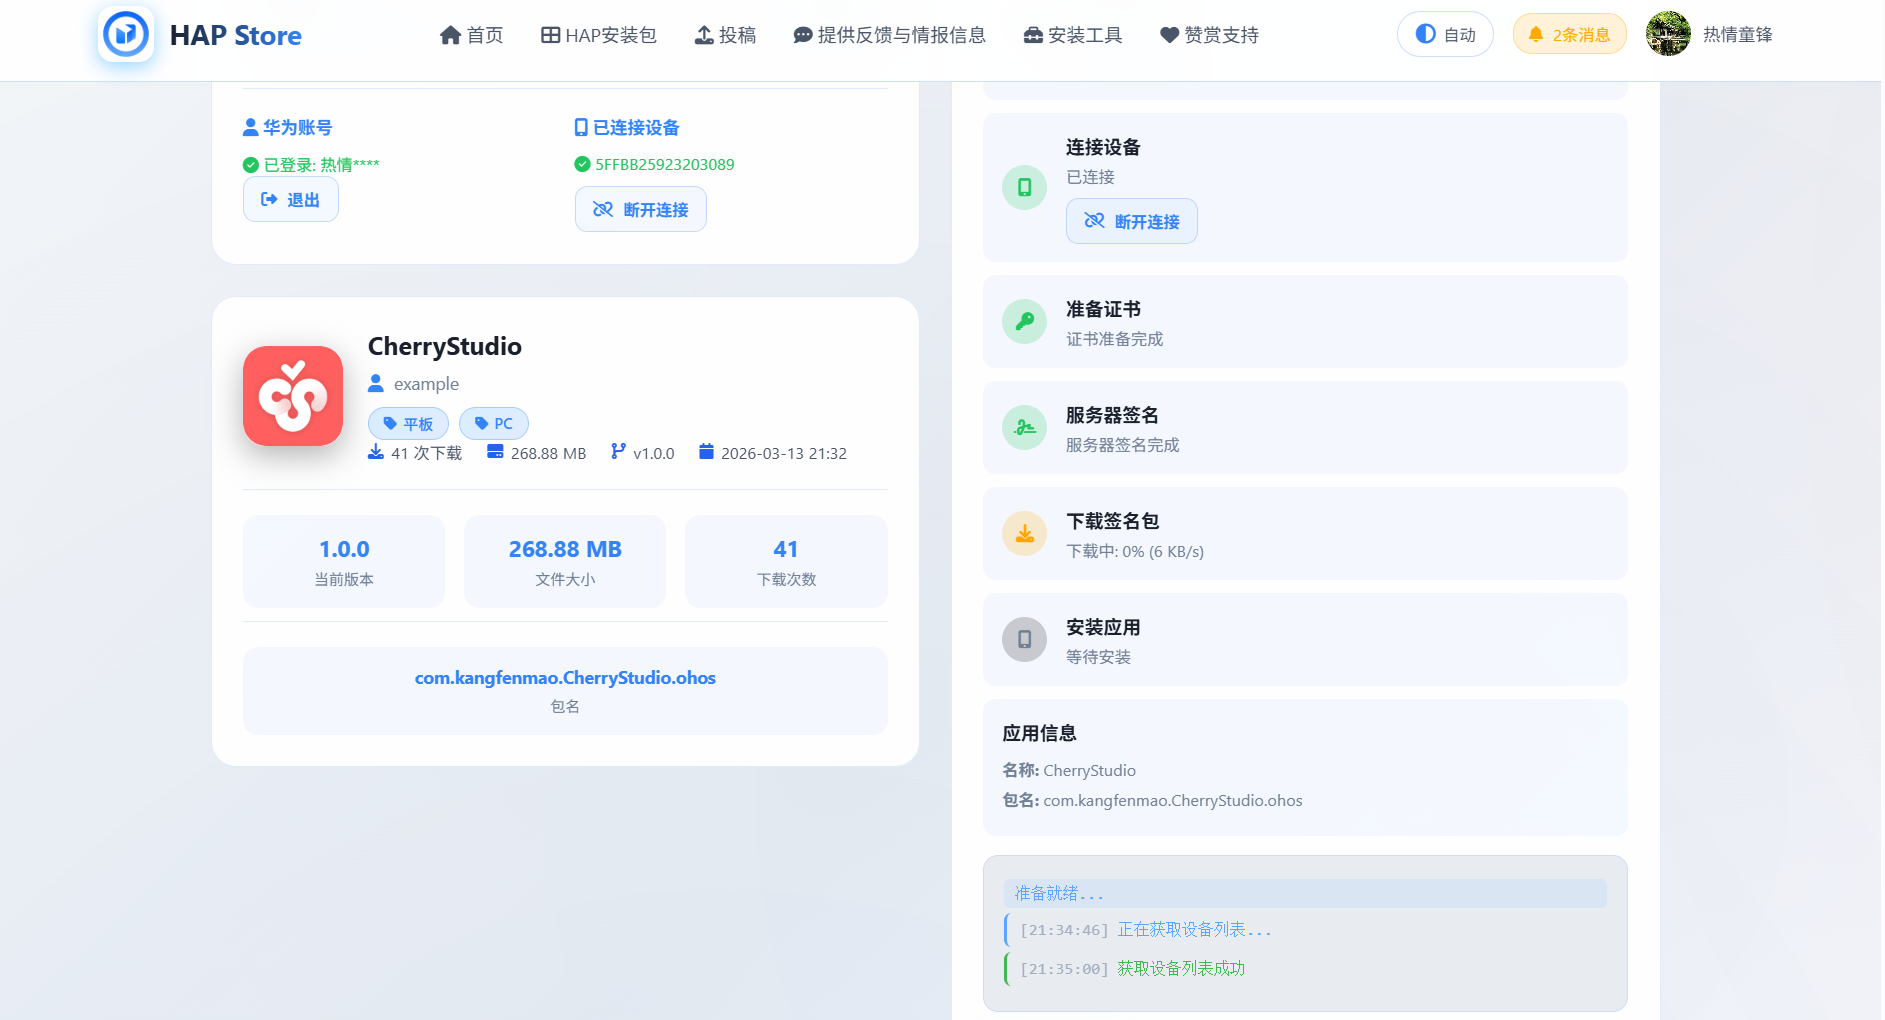Click device serial 5FFBB25923203089

(665, 164)
